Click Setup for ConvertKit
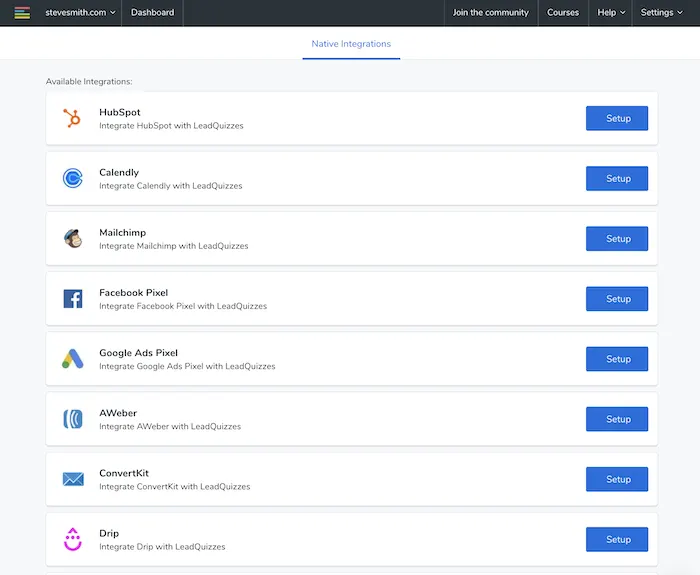The width and height of the screenshot is (700, 575). [617, 479]
